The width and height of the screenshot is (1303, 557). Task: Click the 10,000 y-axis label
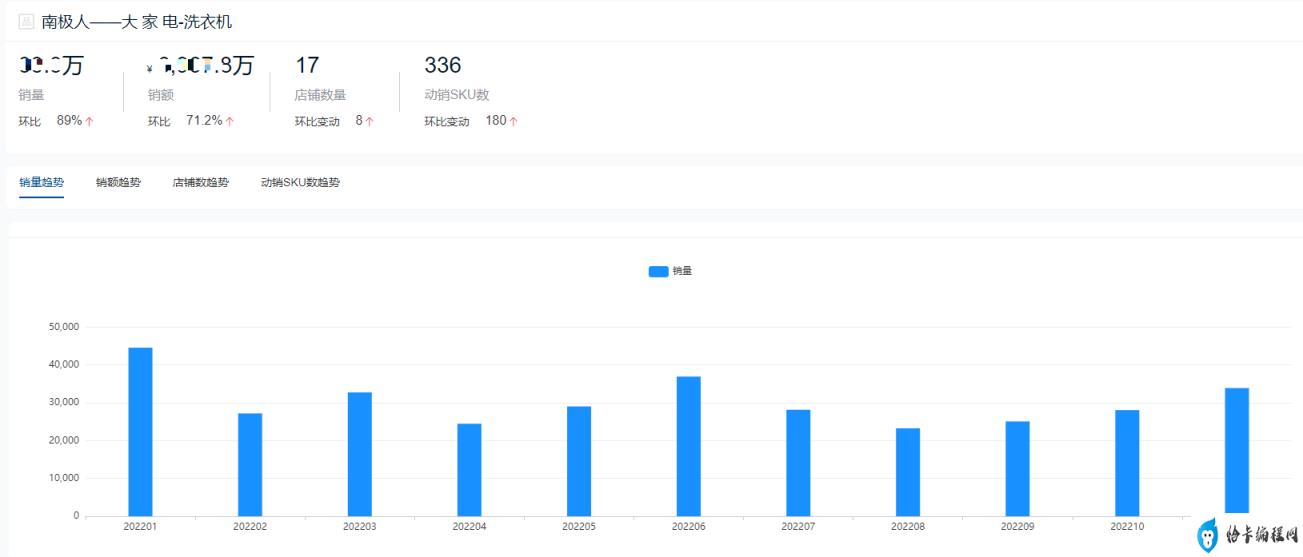(63, 478)
